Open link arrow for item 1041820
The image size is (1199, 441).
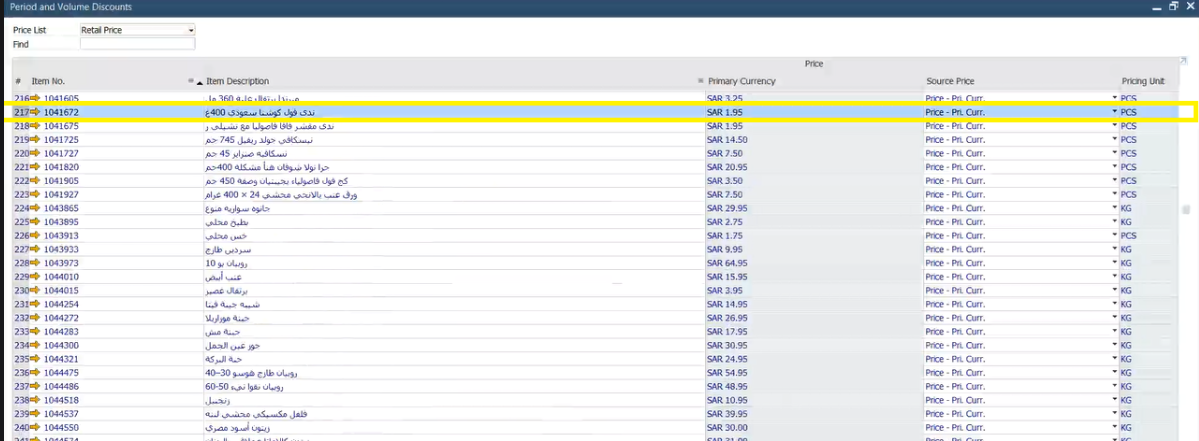click(34, 167)
